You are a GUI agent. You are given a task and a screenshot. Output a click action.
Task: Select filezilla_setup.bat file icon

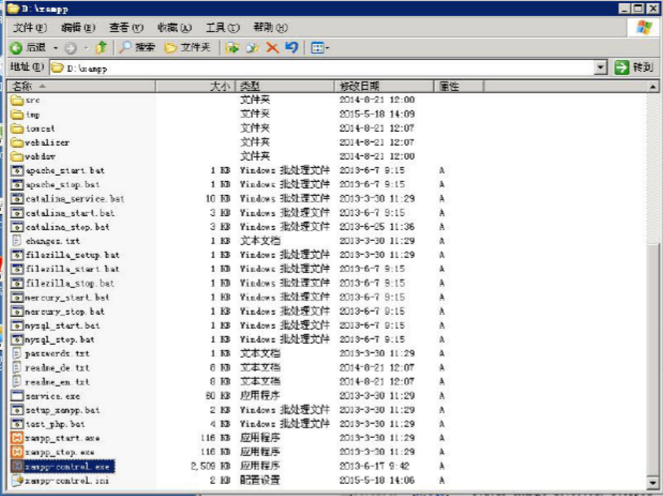(17, 255)
